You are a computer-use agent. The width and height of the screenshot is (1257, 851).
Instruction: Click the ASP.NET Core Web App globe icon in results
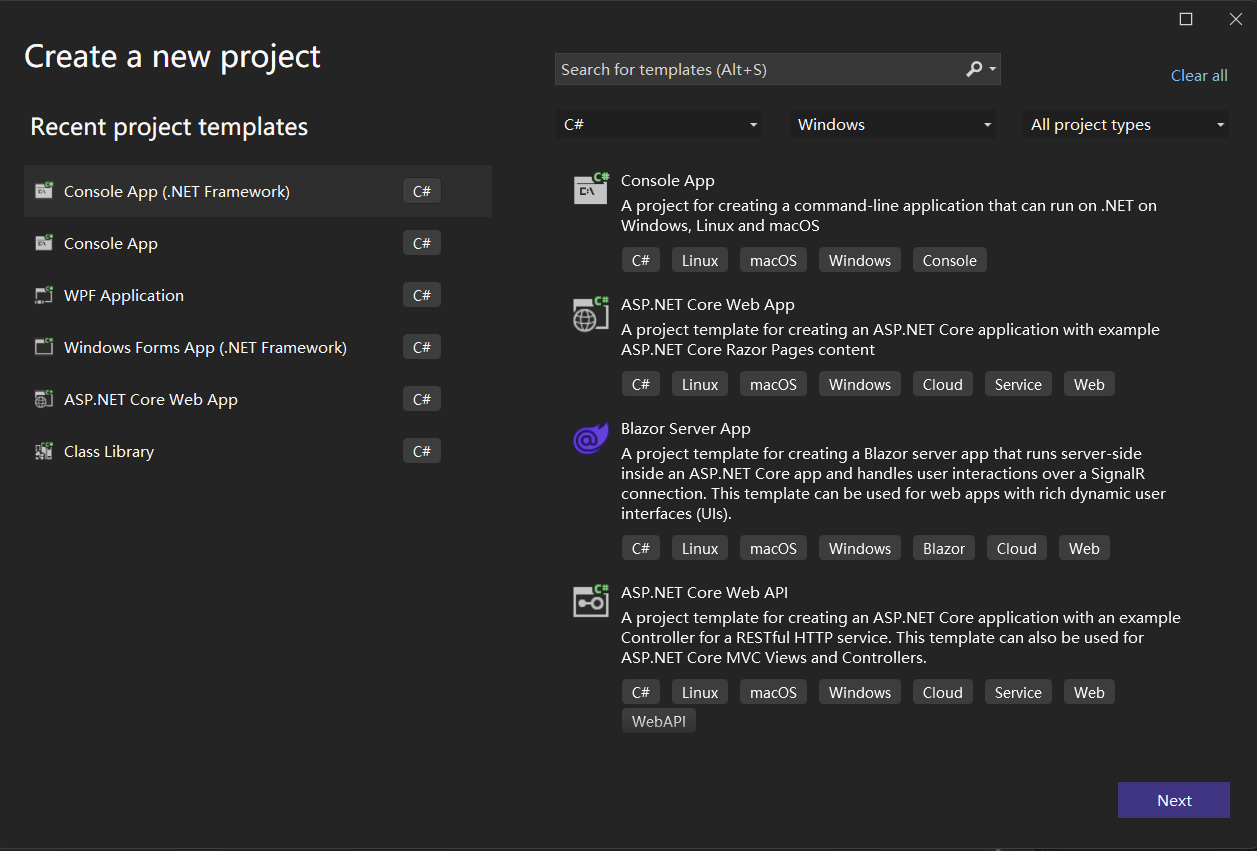click(591, 314)
